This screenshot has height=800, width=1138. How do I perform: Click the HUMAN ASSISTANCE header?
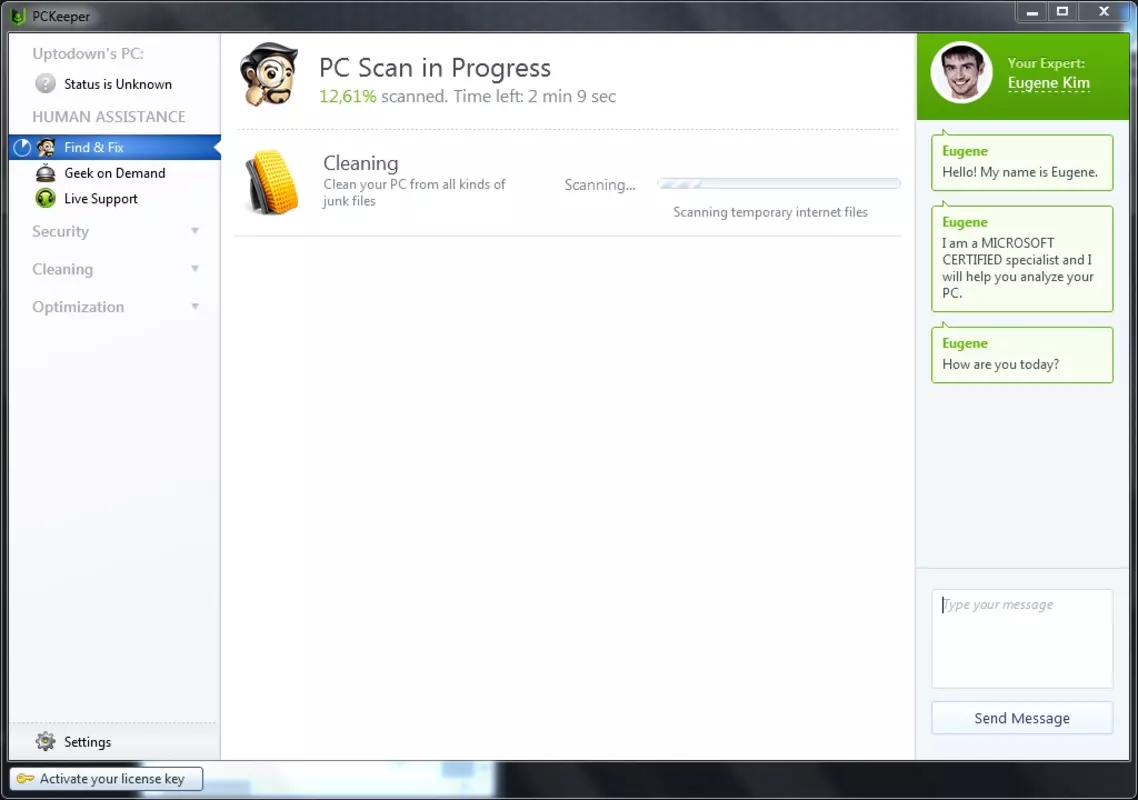coord(109,116)
